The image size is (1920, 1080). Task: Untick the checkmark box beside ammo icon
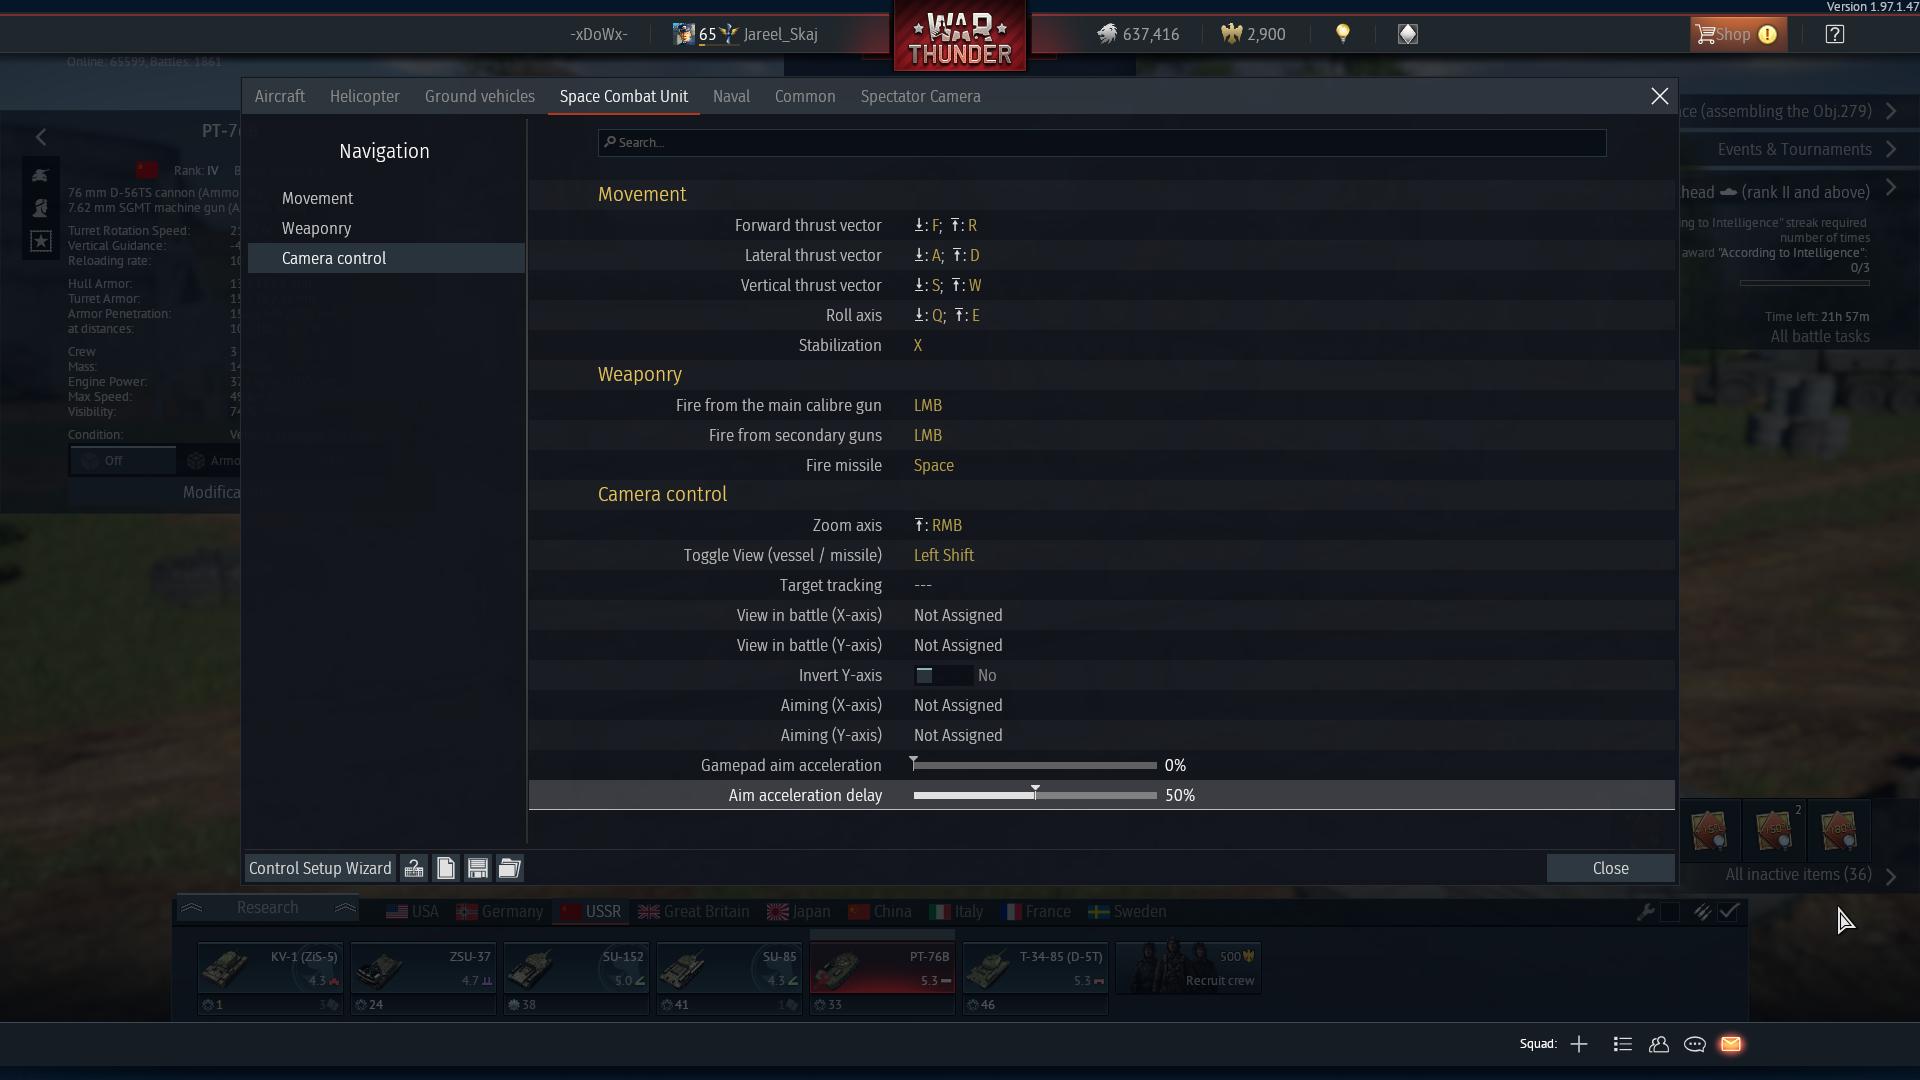[1730, 912]
